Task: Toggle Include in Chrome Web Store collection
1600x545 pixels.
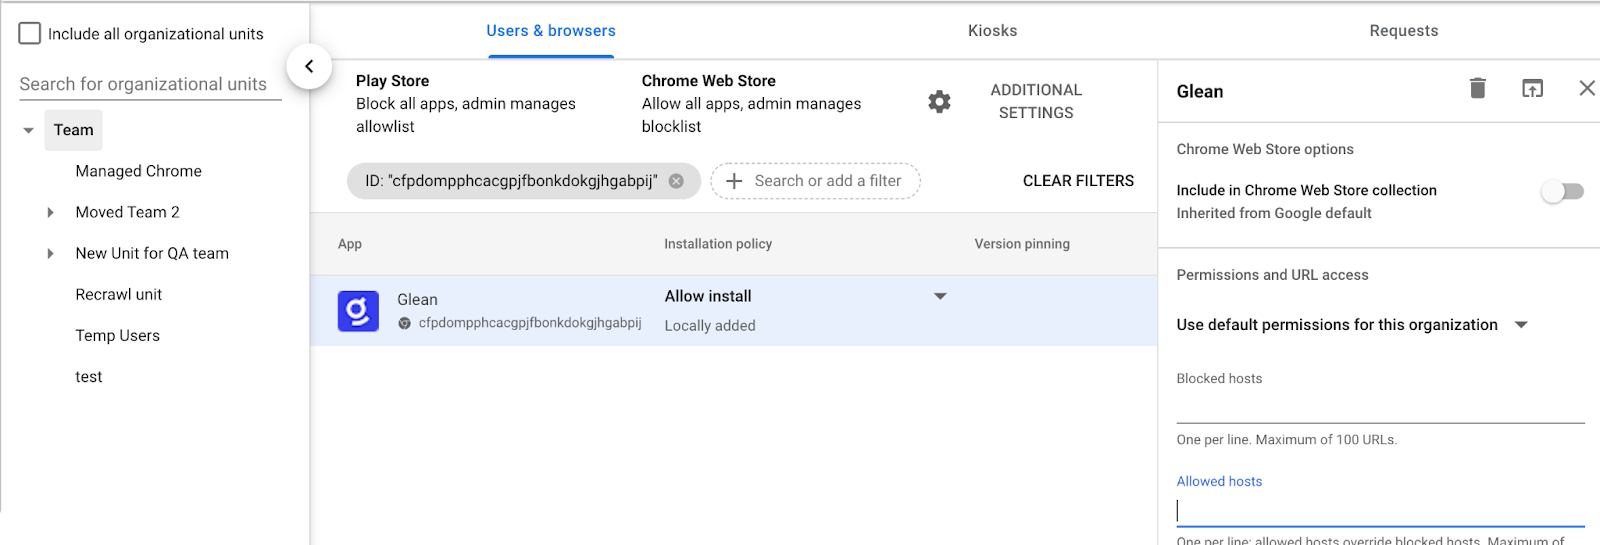Action: pyautogui.click(x=1561, y=191)
